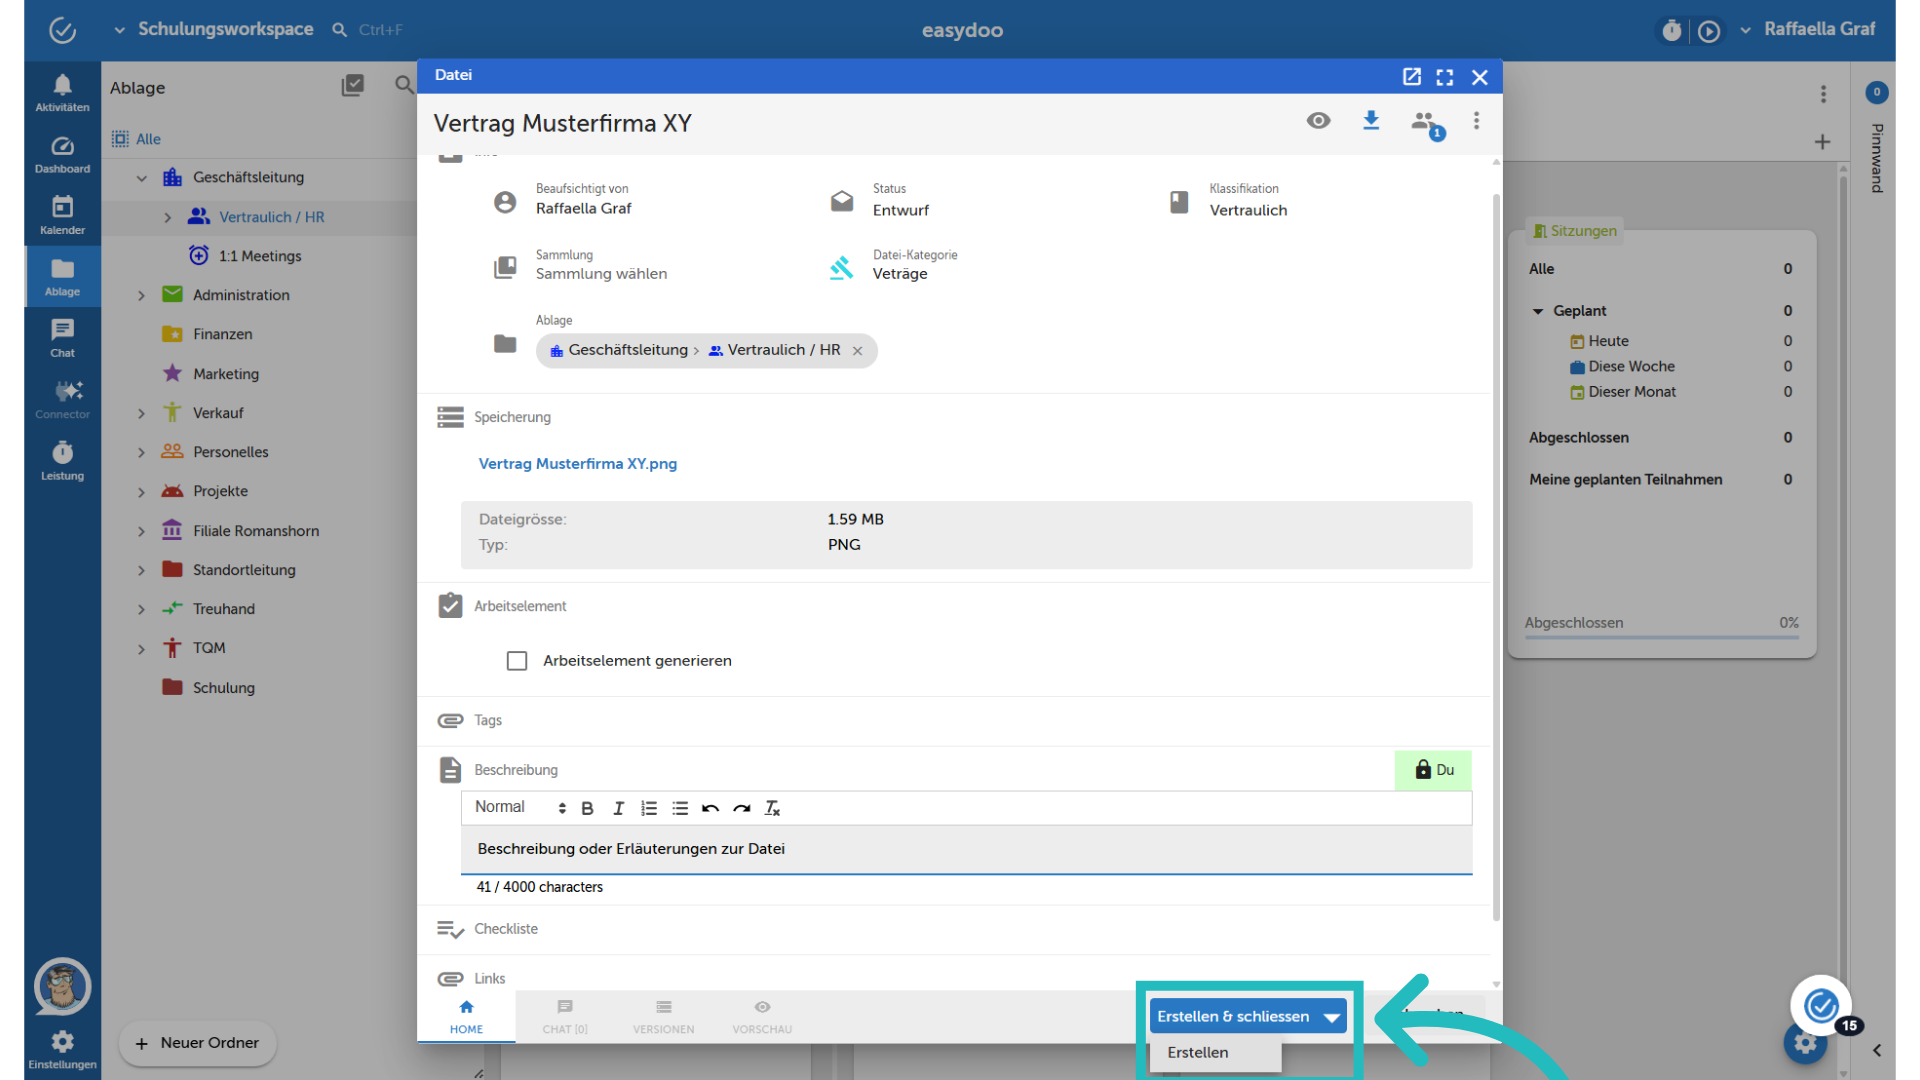The image size is (1920, 1080).
Task: Click the undo icon in editor toolbar
Action: point(710,808)
